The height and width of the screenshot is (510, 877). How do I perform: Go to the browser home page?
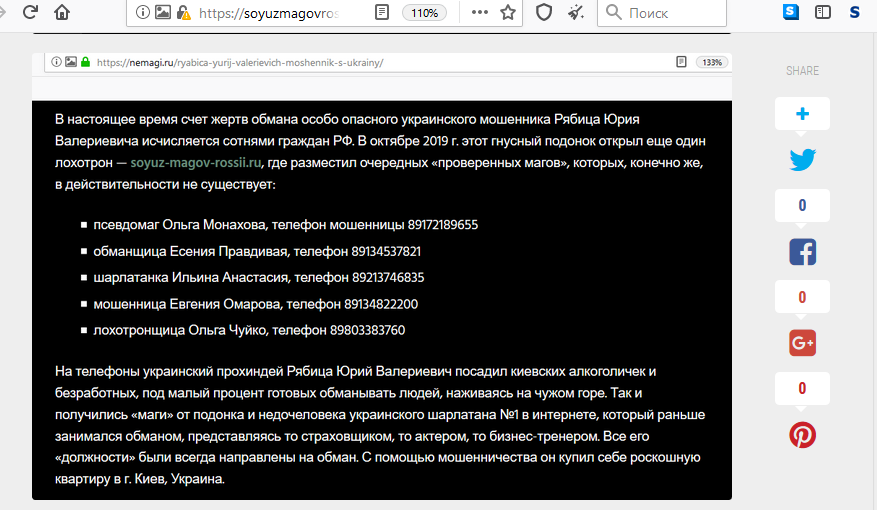point(62,13)
